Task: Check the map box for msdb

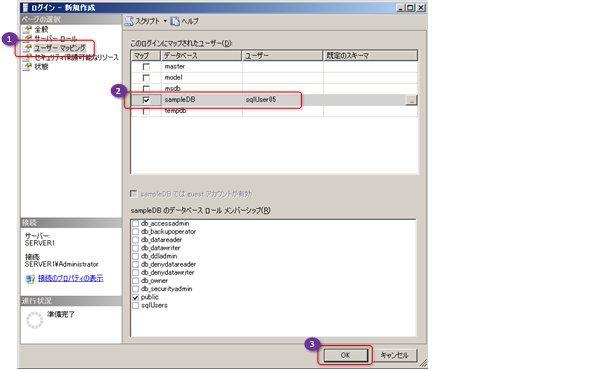Action: pos(146,88)
